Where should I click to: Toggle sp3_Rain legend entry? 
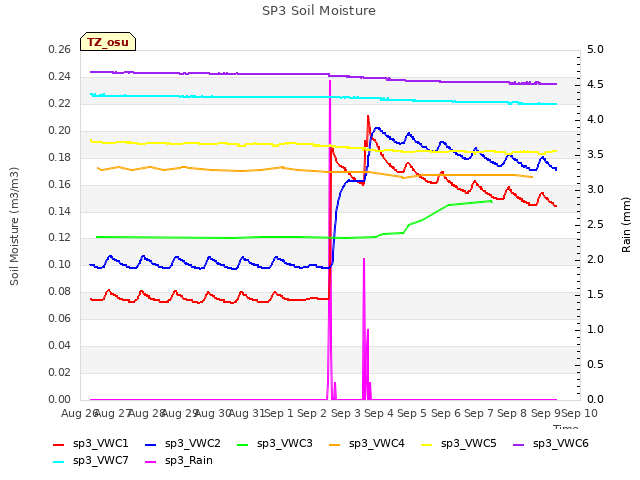click(179, 461)
